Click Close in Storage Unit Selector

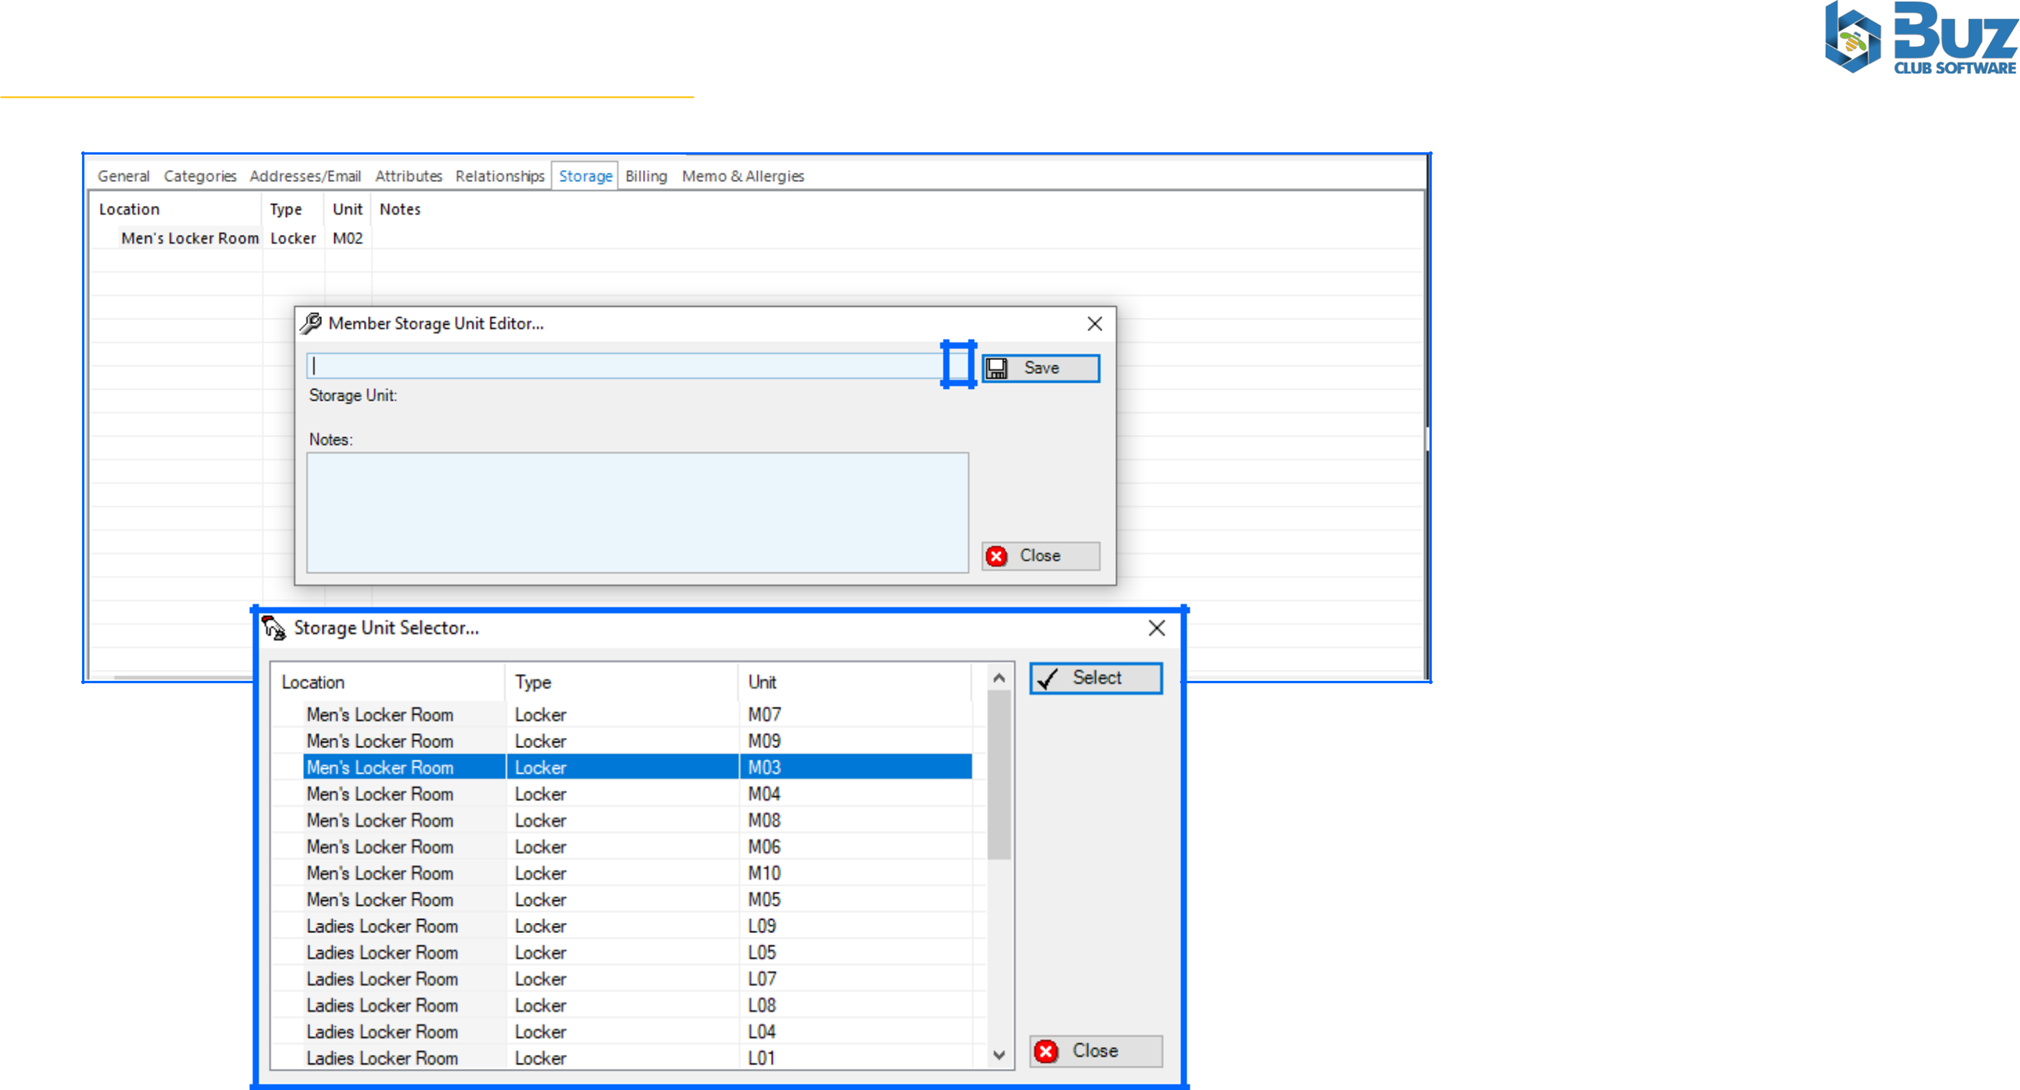(1095, 1051)
